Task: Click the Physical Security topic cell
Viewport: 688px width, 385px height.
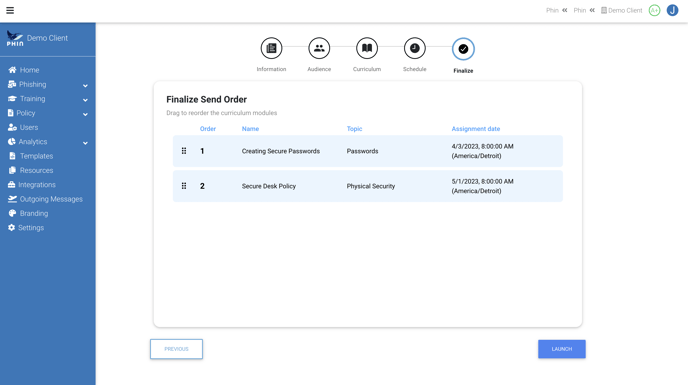Action: [x=371, y=186]
